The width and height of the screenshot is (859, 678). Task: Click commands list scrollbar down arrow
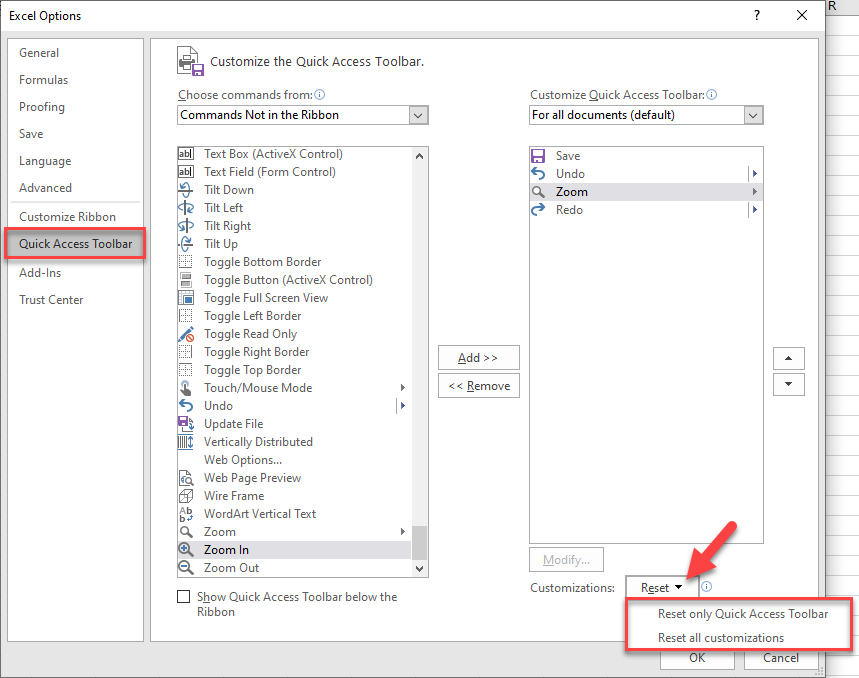[420, 568]
